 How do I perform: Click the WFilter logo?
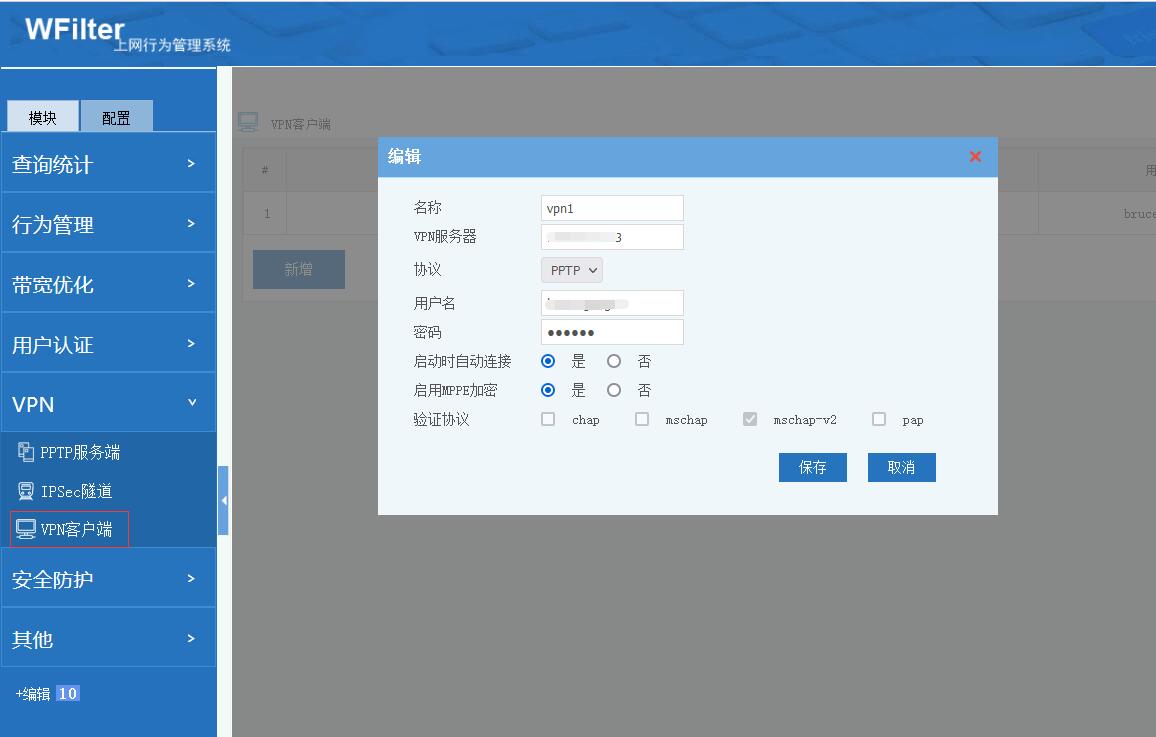75,30
